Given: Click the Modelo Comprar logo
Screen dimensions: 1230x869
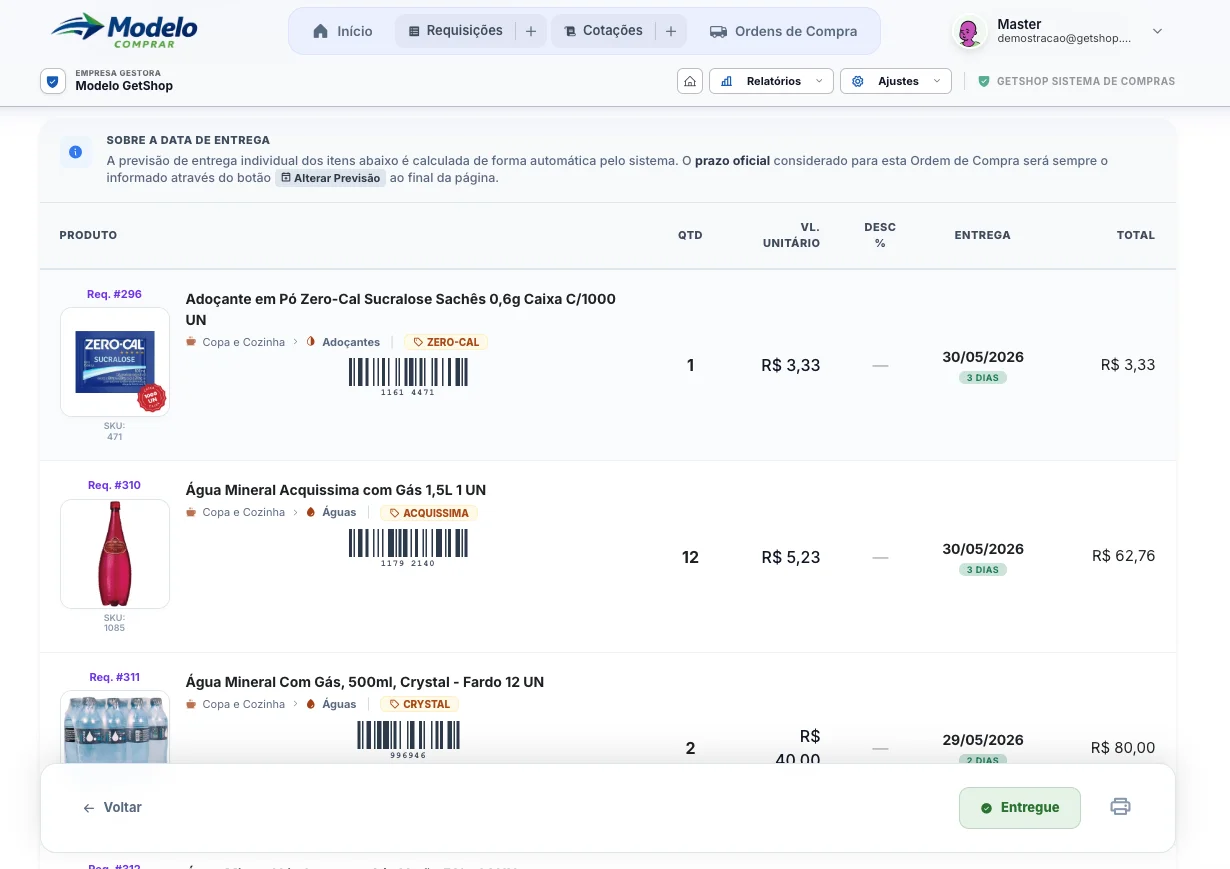Looking at the screenshot, I should 124,30.
